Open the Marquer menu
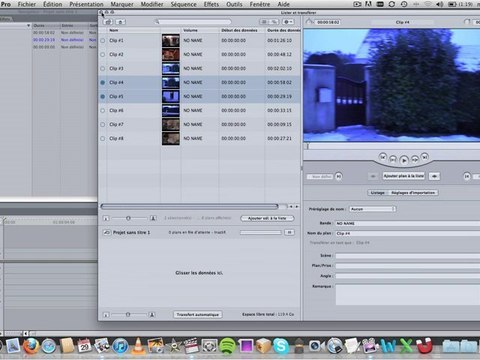480x360 pixels. (x=122, y=4)
